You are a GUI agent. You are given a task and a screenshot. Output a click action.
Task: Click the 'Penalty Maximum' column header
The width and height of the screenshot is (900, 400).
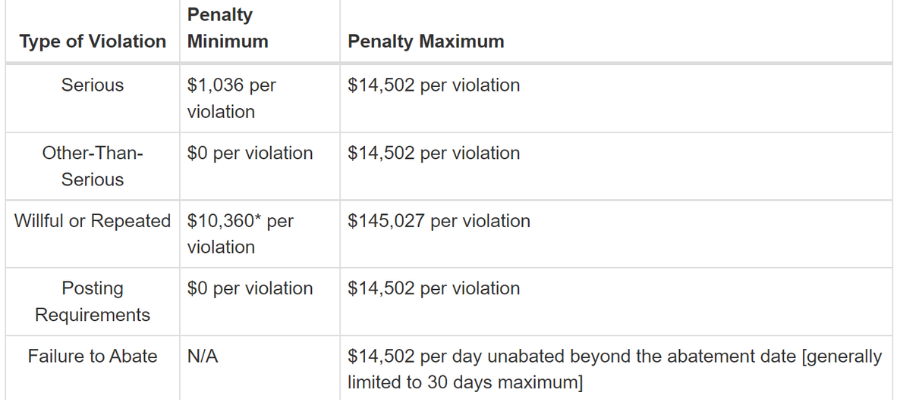(426, 41)
